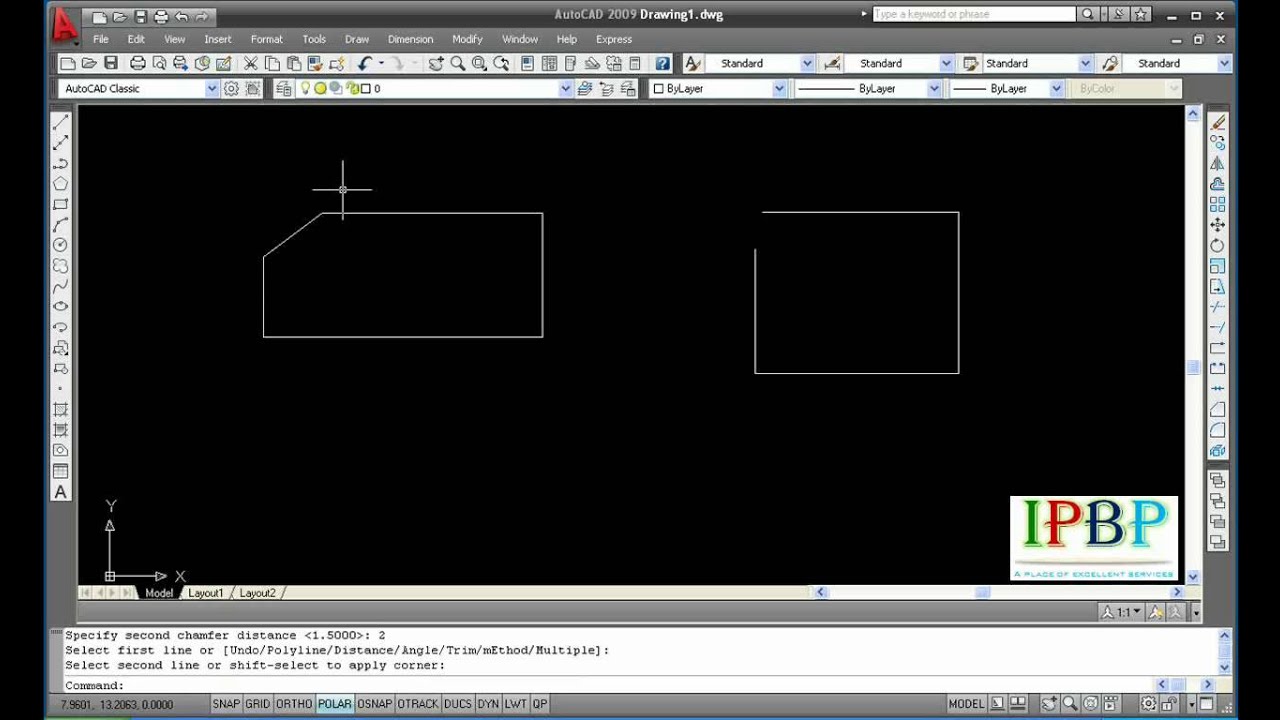
Task: Select the Hatch tool
Action: [61, 410]
